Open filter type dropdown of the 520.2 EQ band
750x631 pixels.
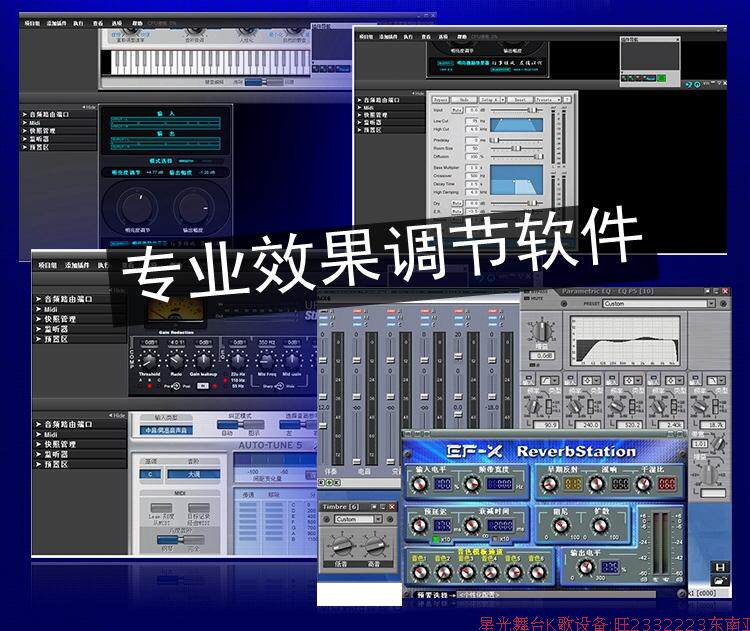[x=632, y=380]
